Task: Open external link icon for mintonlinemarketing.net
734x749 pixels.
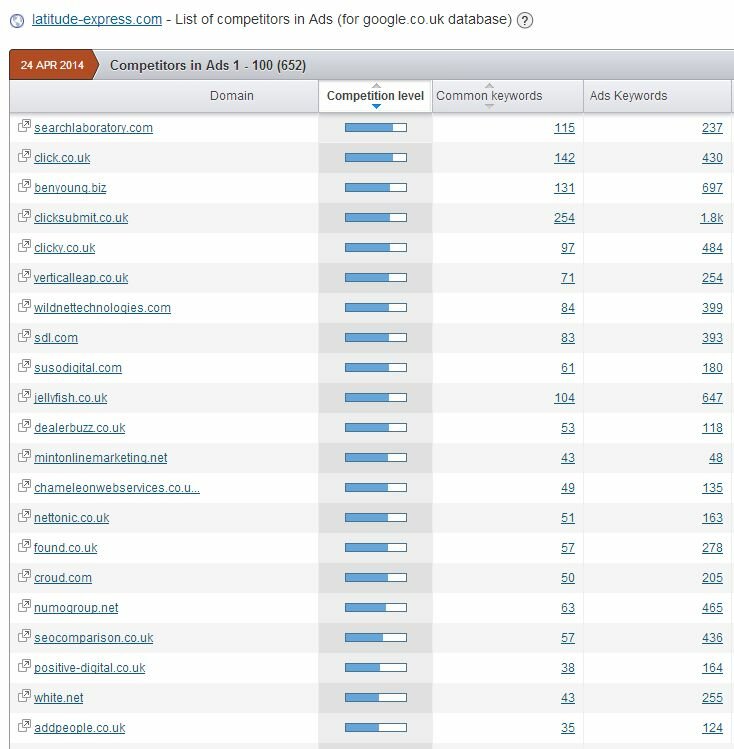Action: point(24,456)
